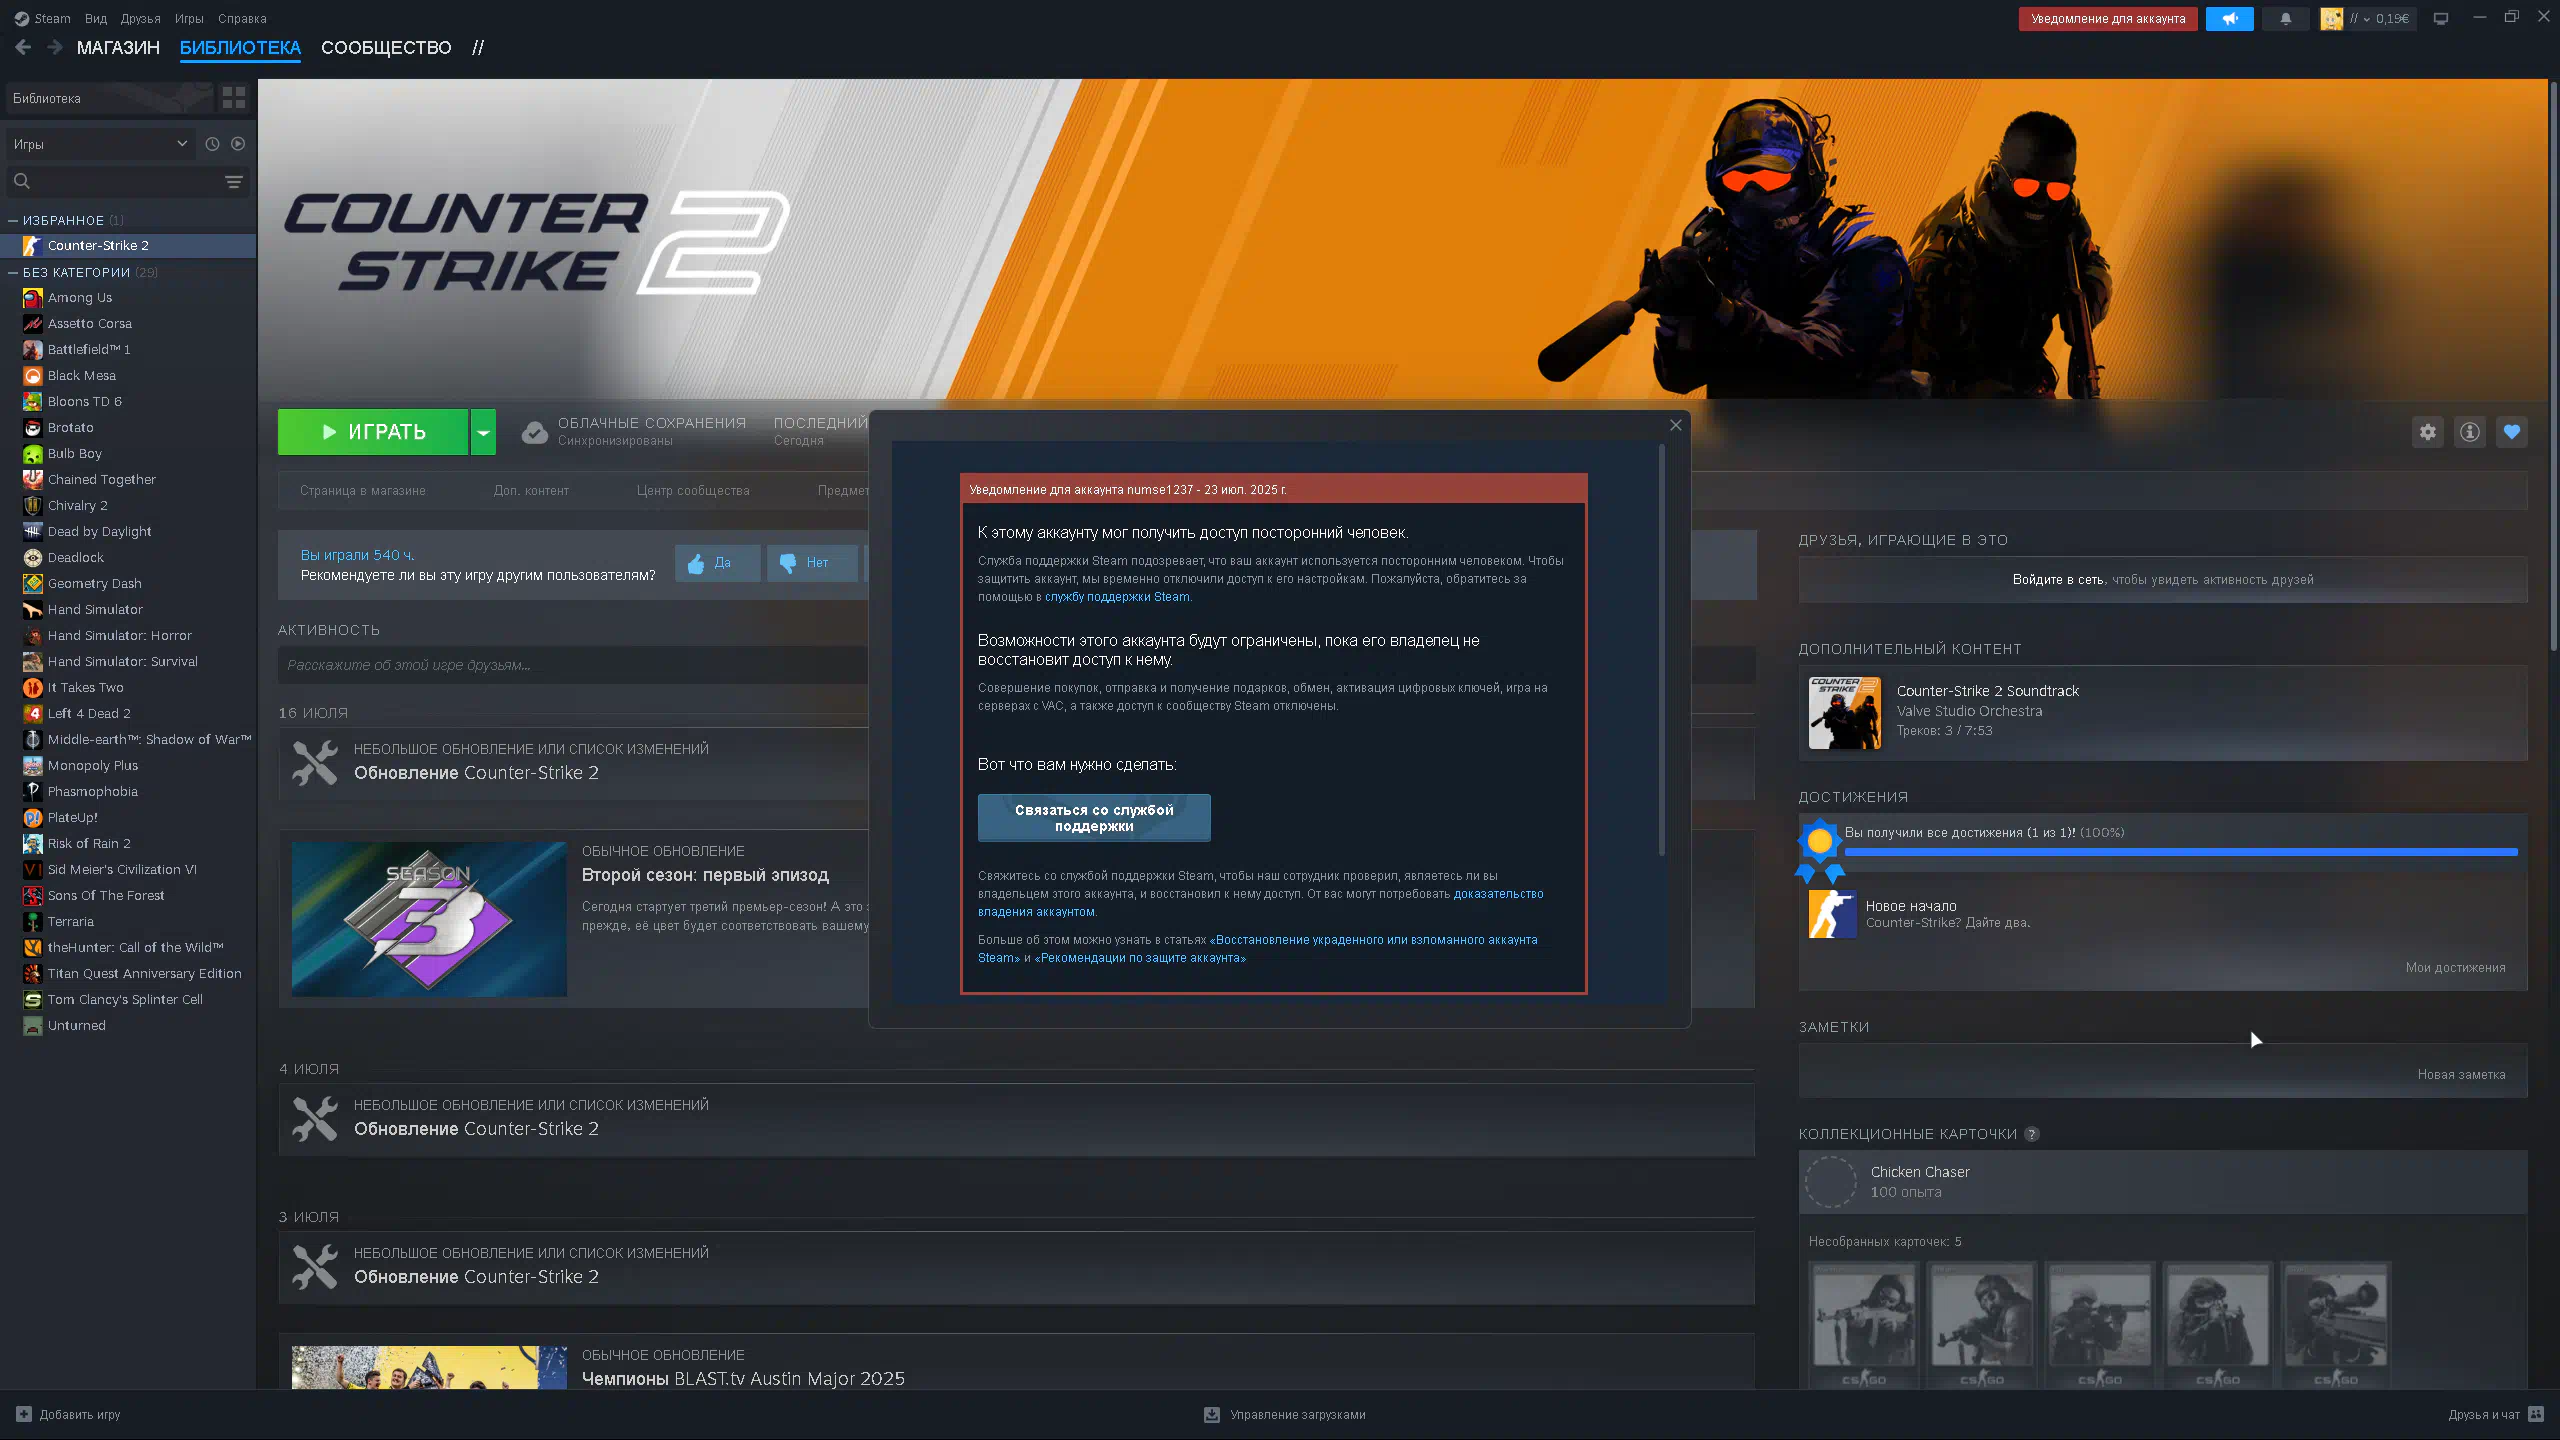Click the dialog vertical scrollbar
The height and width of the screenshot is (1440, 2560).
tap(1662, 650)
